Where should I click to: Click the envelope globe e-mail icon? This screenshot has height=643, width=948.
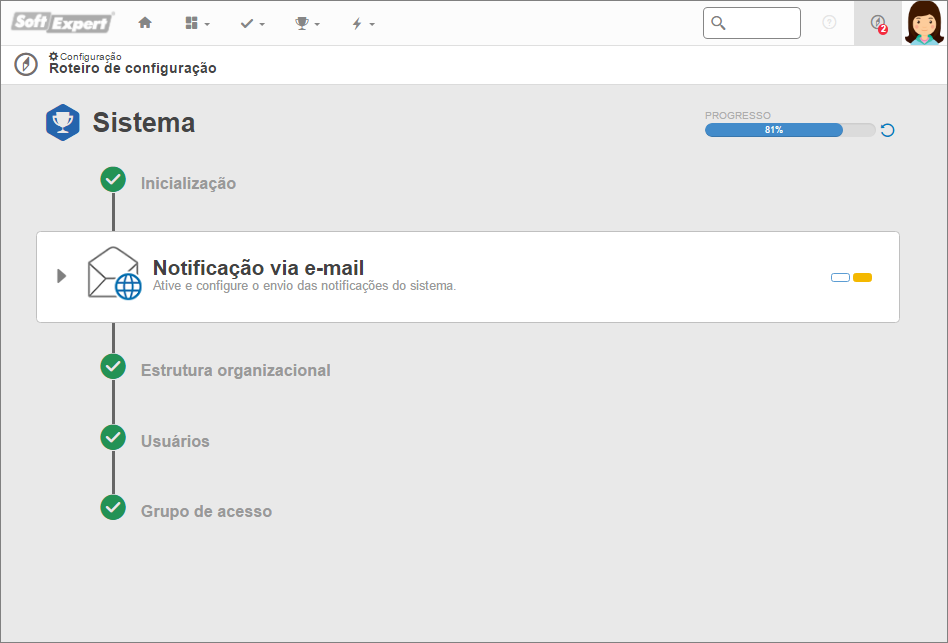click(x=114, y=273)
